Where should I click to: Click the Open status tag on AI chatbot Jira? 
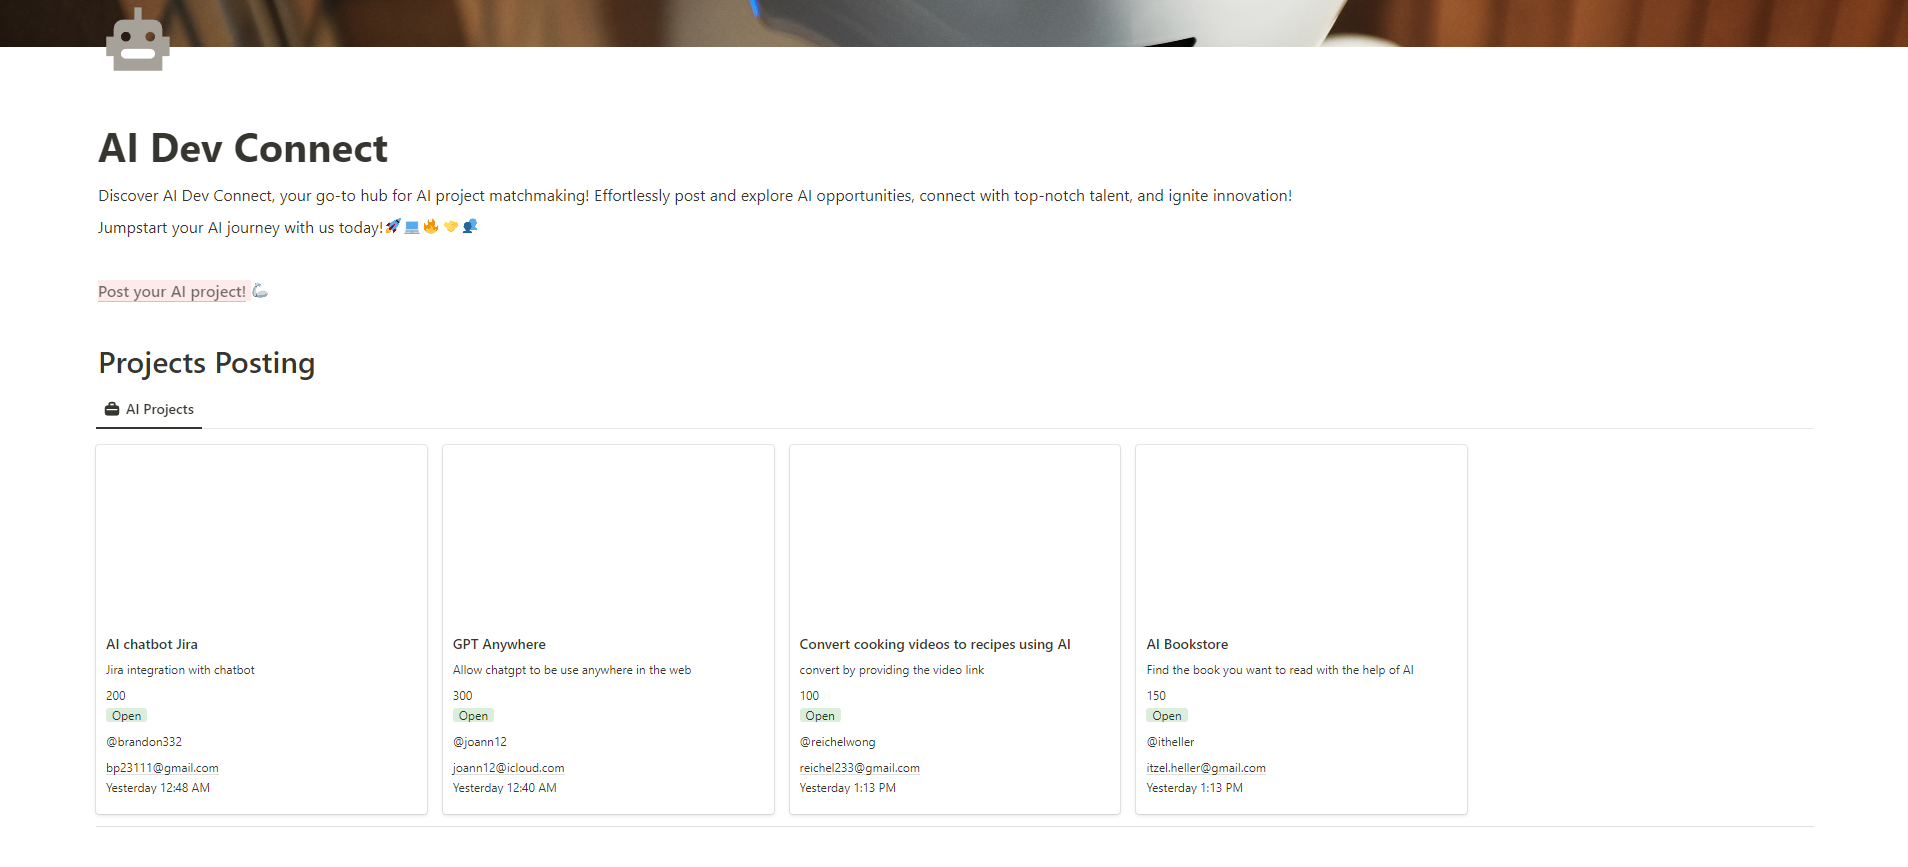tap(127, 716)
